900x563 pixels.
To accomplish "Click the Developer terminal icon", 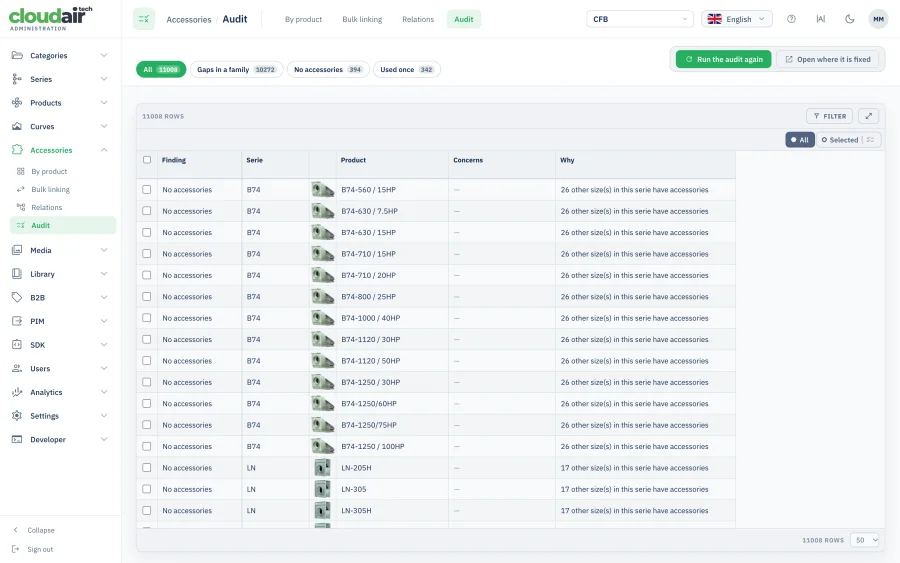I will point(17,439).
